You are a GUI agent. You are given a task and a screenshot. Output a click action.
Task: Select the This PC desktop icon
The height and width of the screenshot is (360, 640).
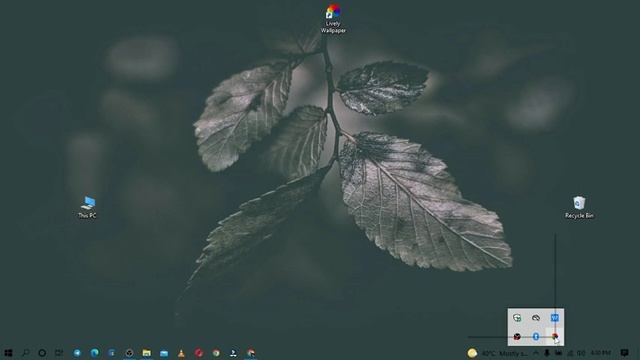(x=87, y=207)
